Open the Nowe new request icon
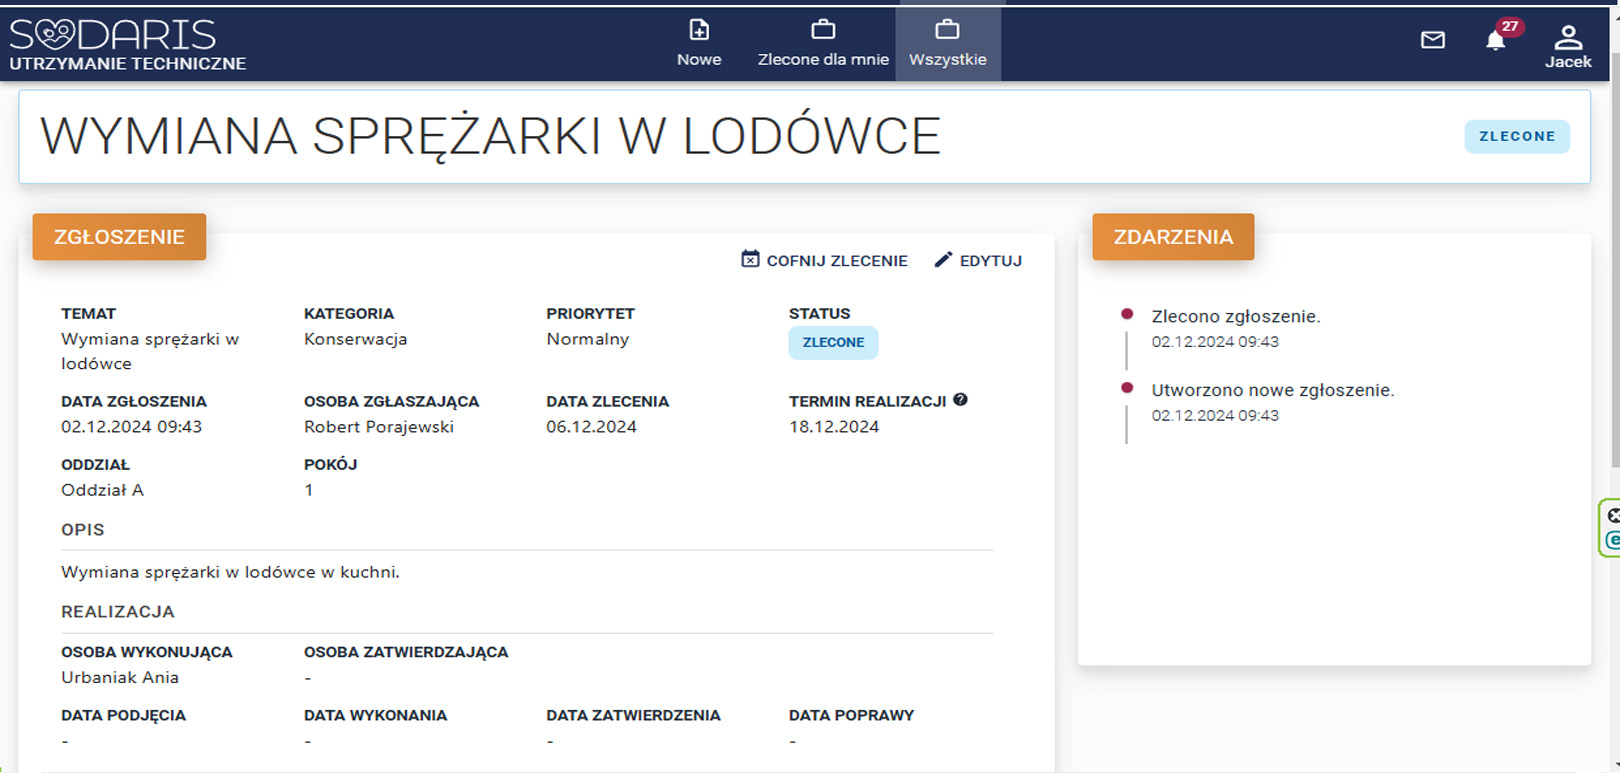 pyautogui.click(x=699, y=31)
